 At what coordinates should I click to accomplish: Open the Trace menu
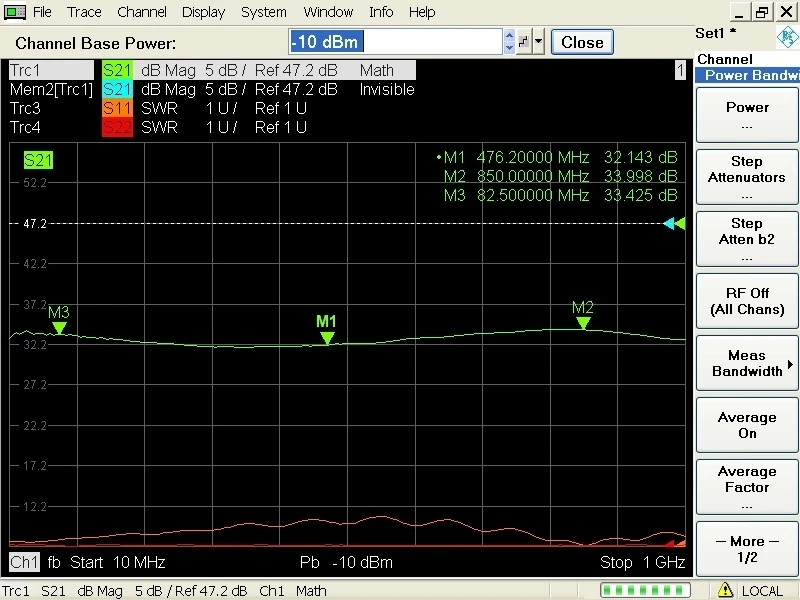[x=84, y=12]
